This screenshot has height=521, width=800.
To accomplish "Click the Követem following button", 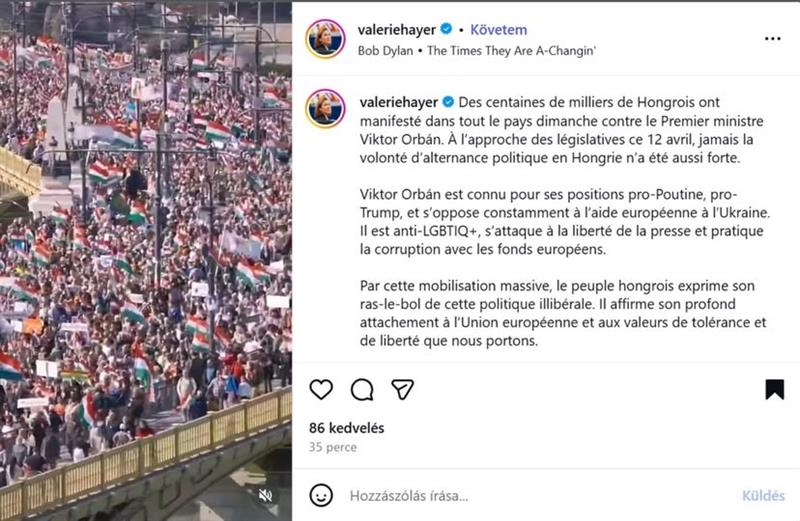I will pyautogui.click(x=498, y=30).
